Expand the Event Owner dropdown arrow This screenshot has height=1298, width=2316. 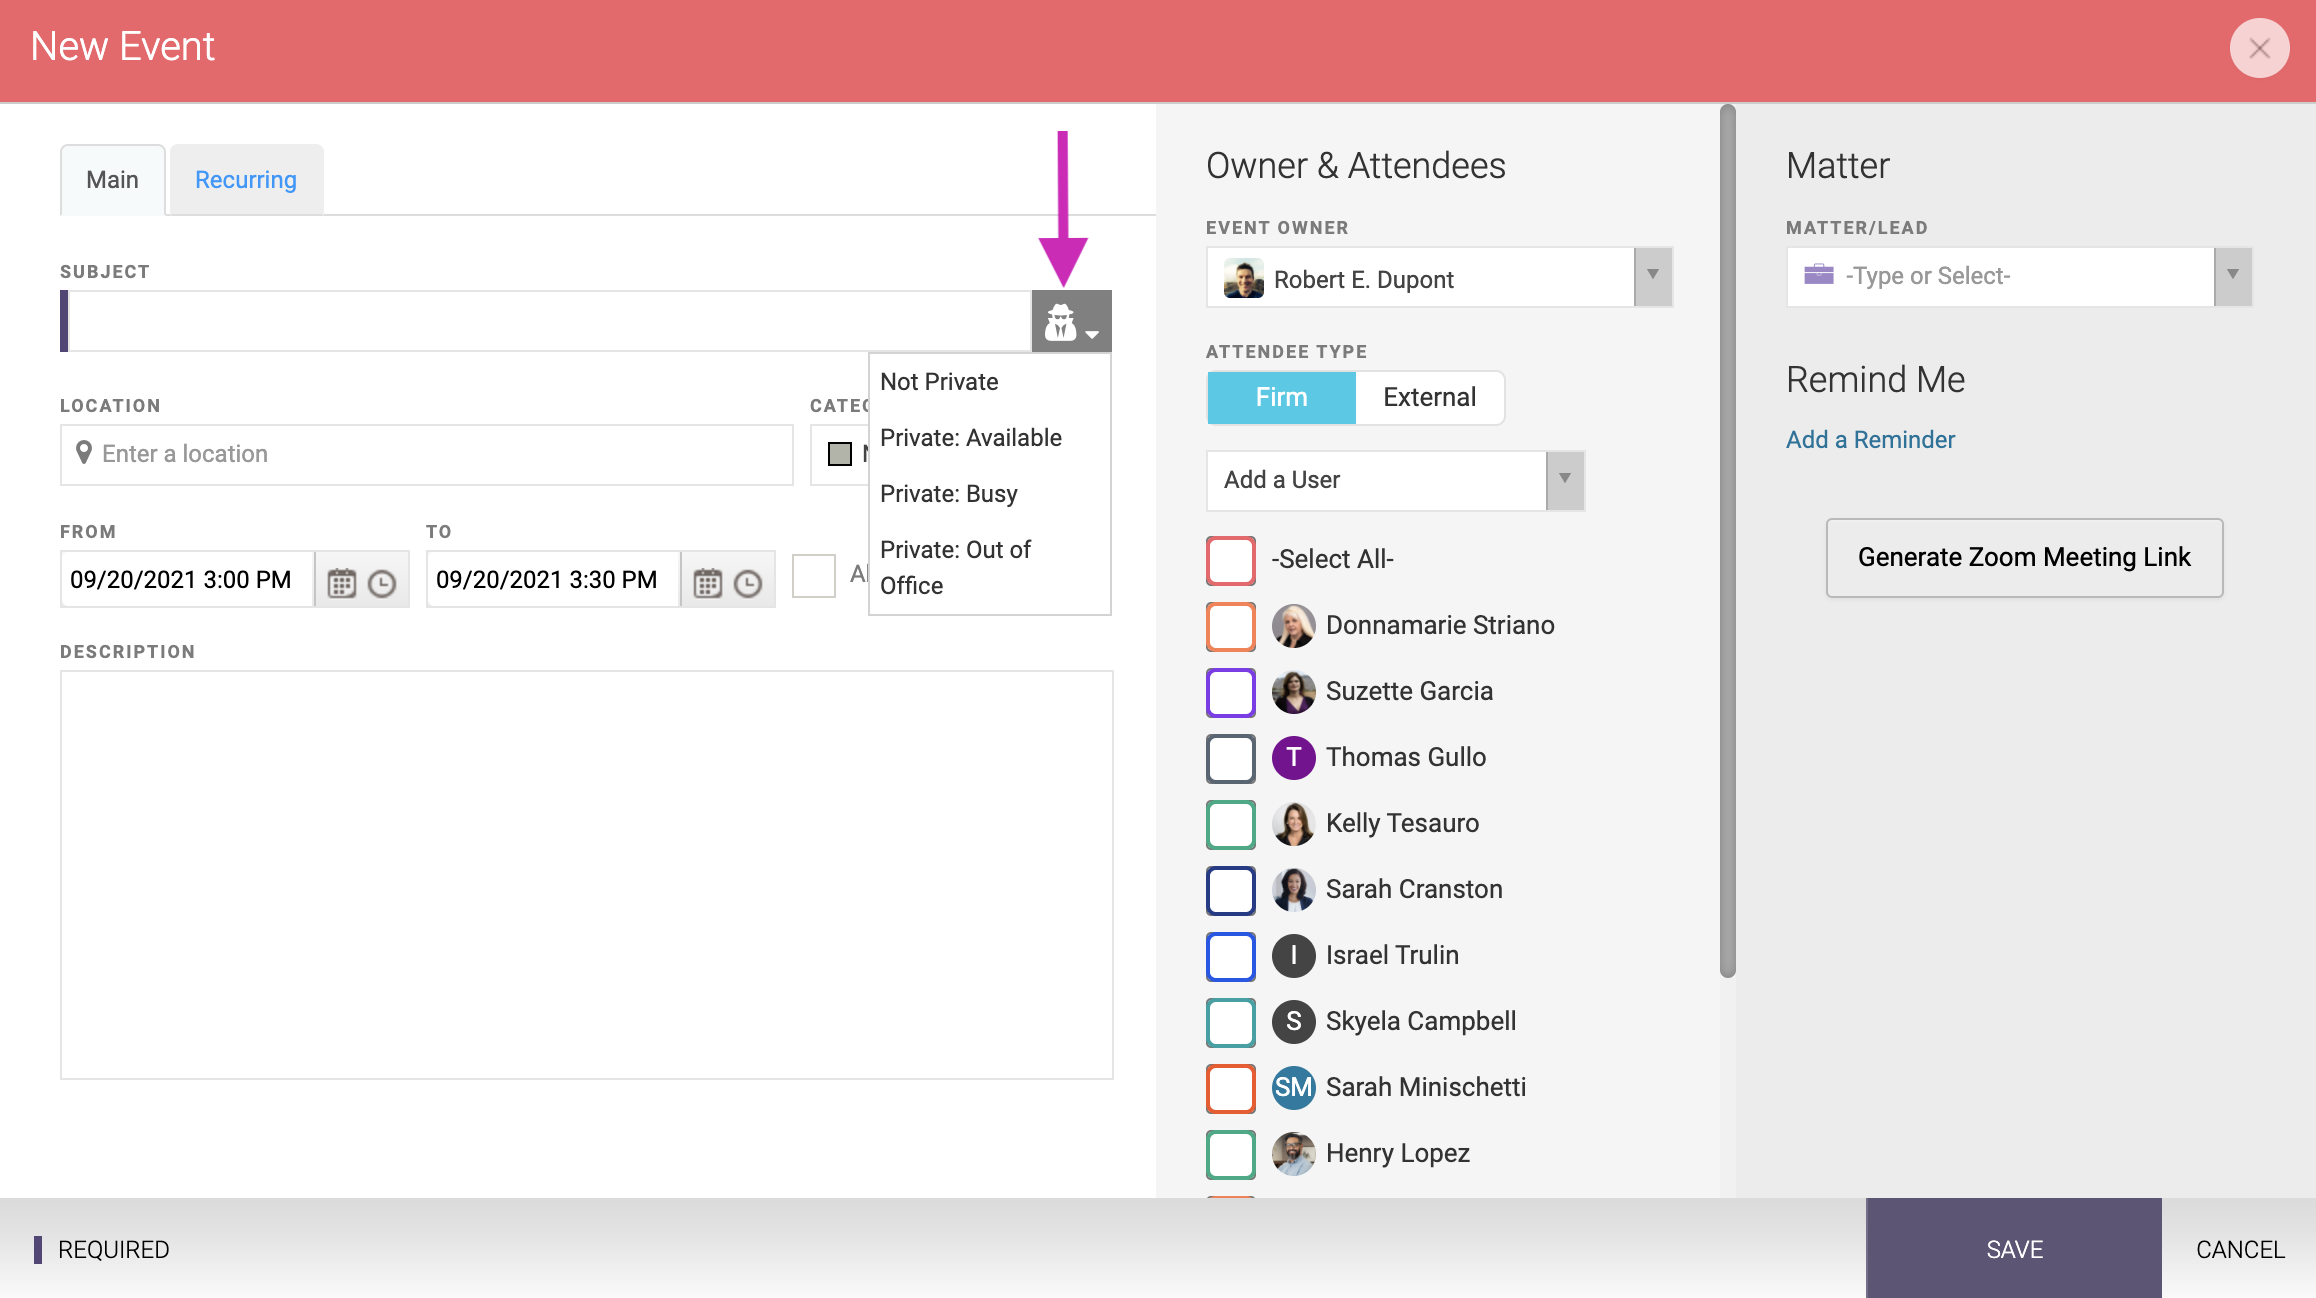pyautogui.click(x=1653, y=276)
